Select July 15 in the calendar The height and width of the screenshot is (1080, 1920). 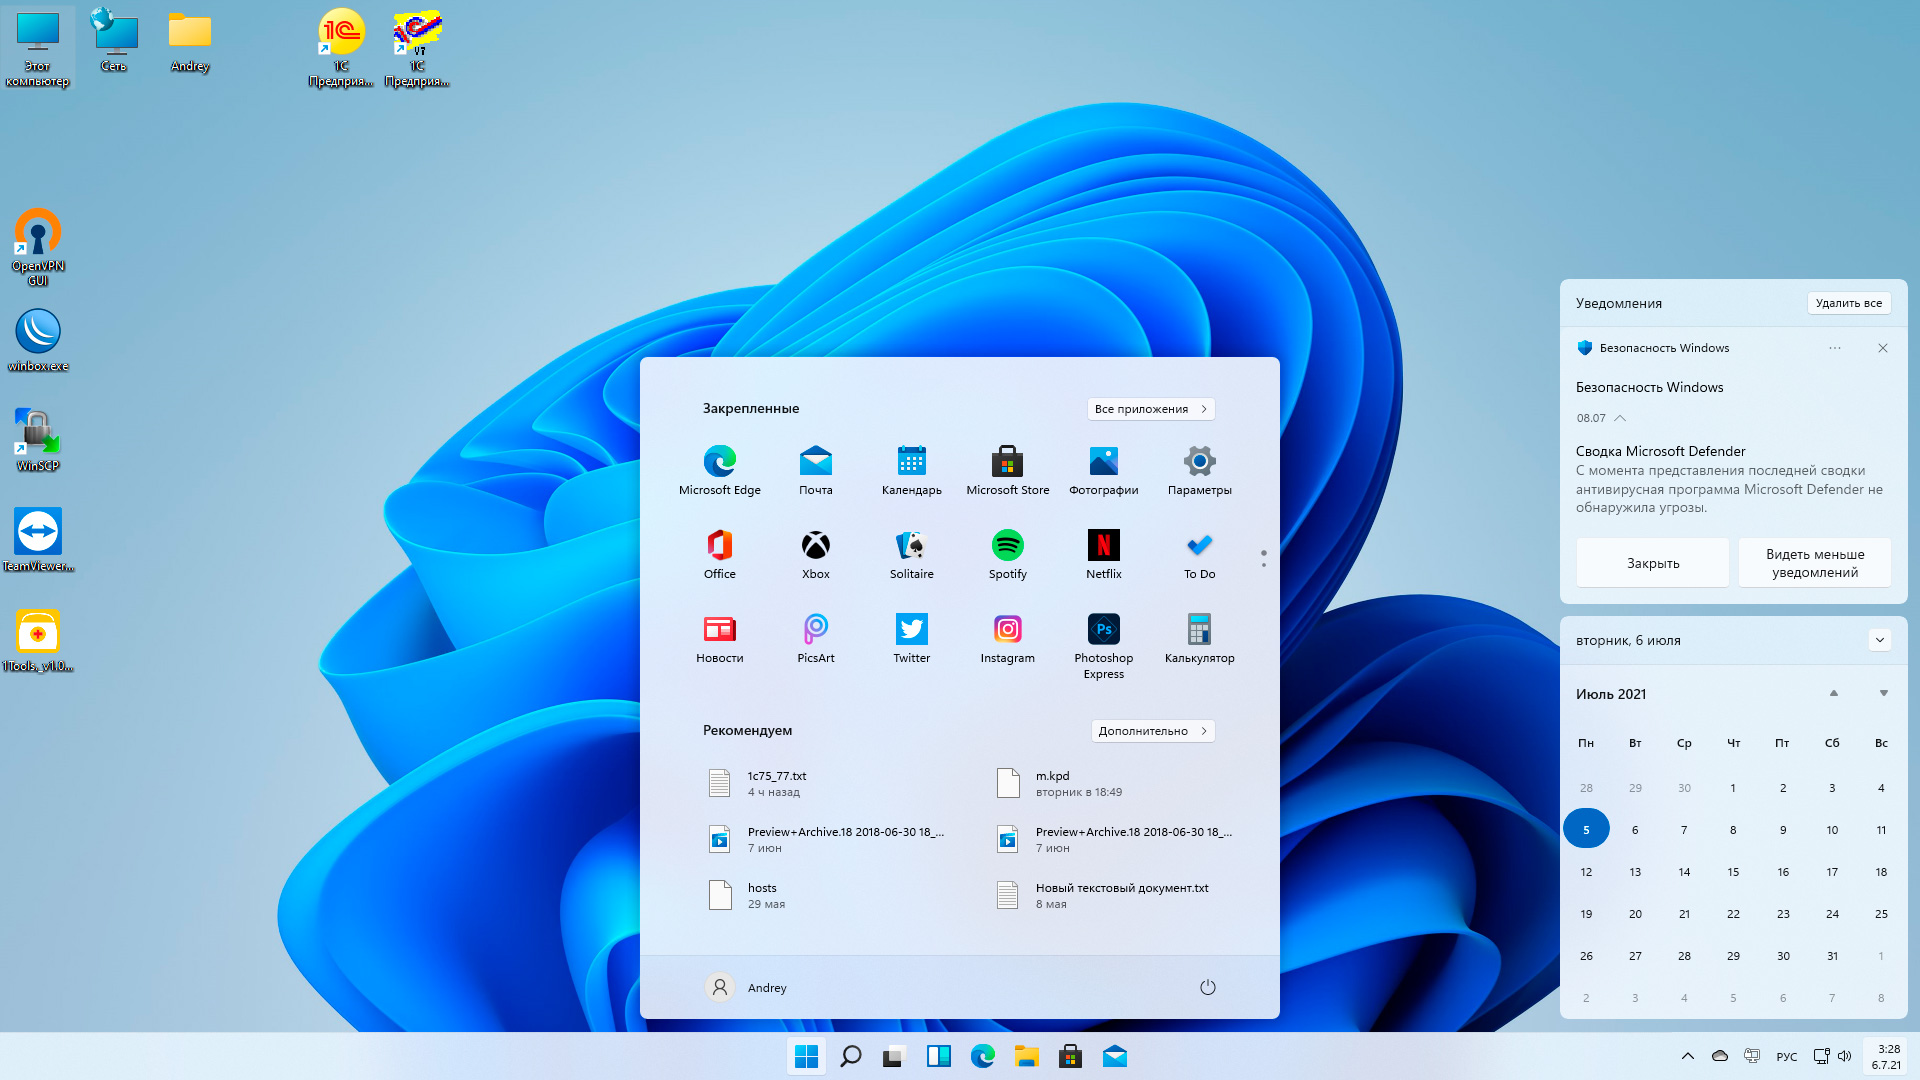[1733, 872]
